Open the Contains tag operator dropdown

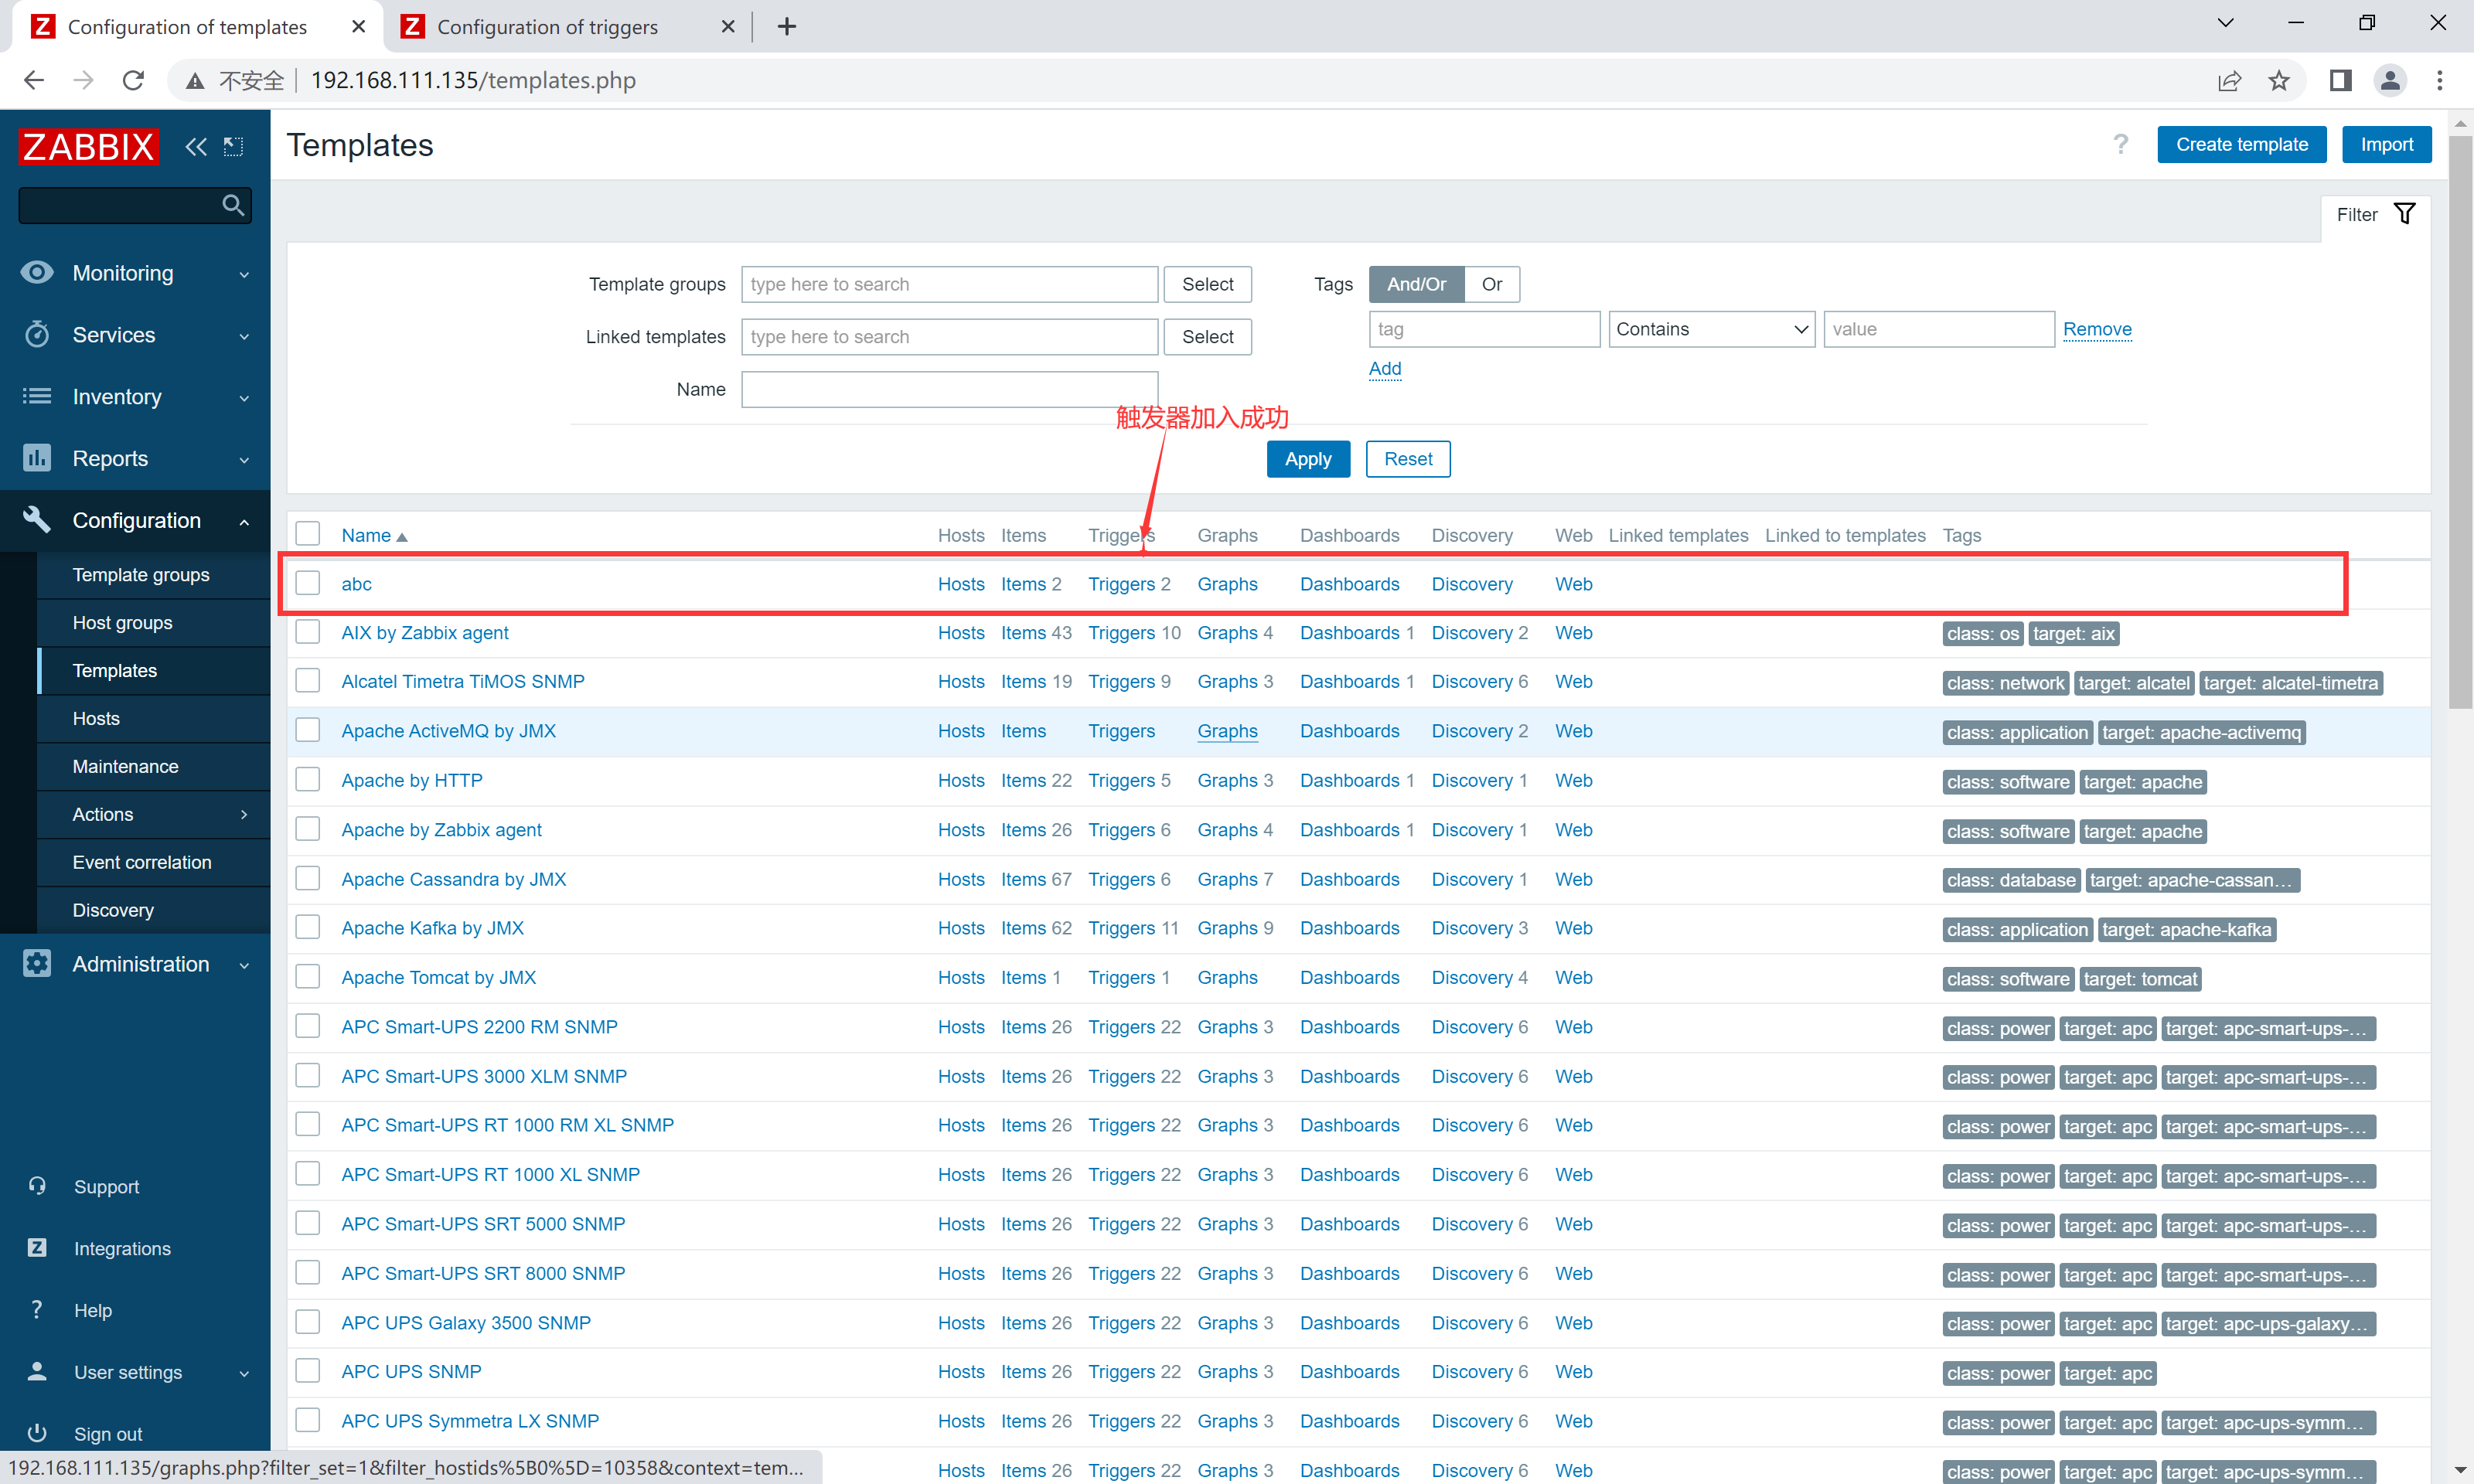(1711, 329)
